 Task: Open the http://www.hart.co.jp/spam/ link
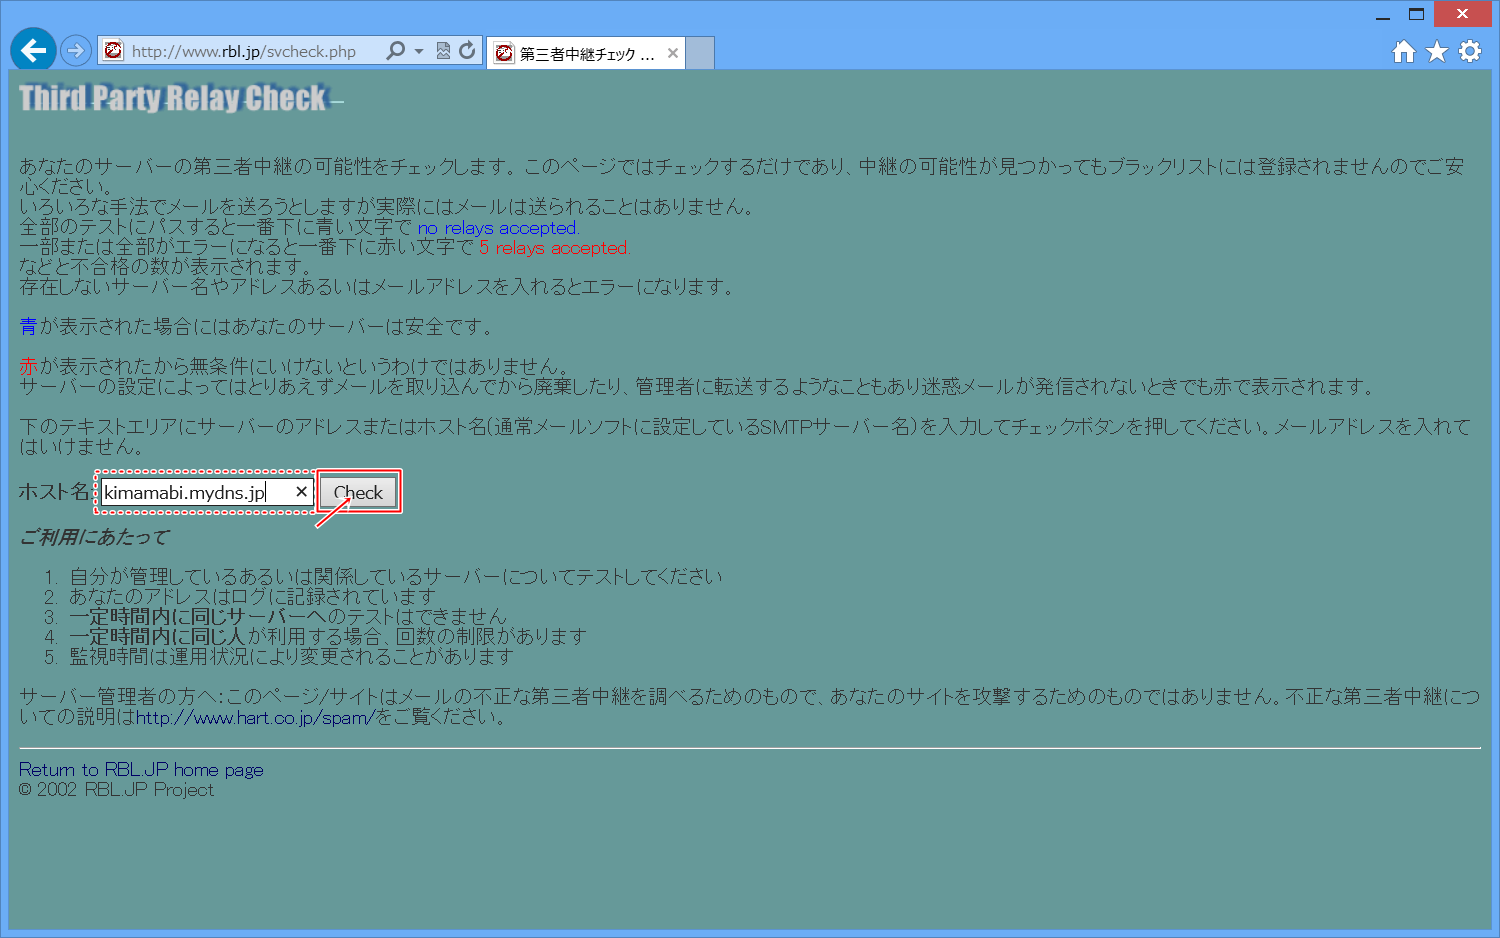[254, 717]
